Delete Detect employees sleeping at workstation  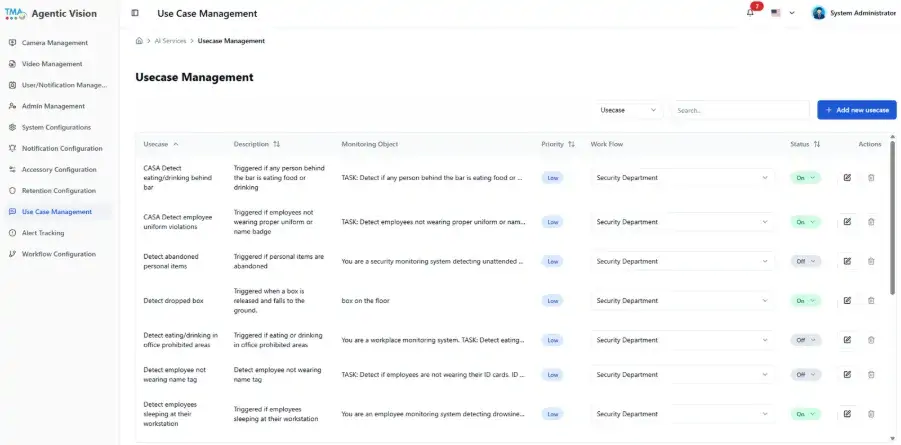coord(871,413)
